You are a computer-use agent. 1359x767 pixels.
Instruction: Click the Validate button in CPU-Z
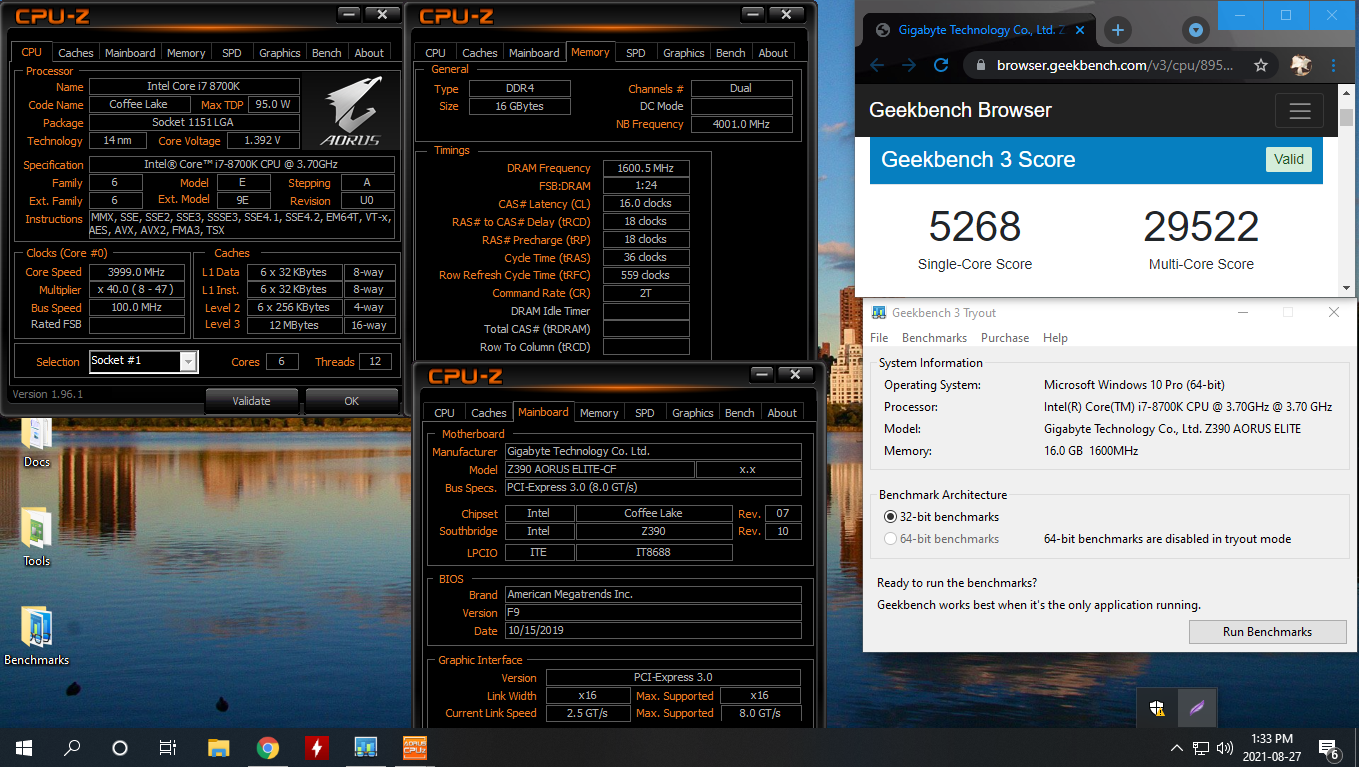tap(251, 401)
